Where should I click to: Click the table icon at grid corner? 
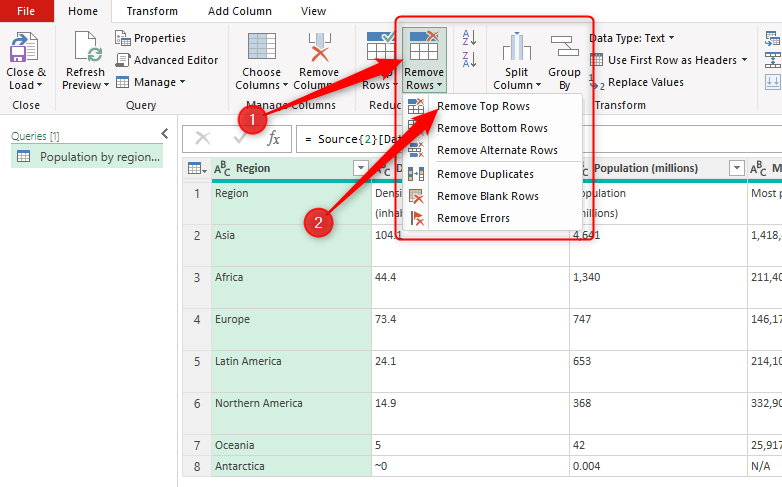[x=197, y=169]
